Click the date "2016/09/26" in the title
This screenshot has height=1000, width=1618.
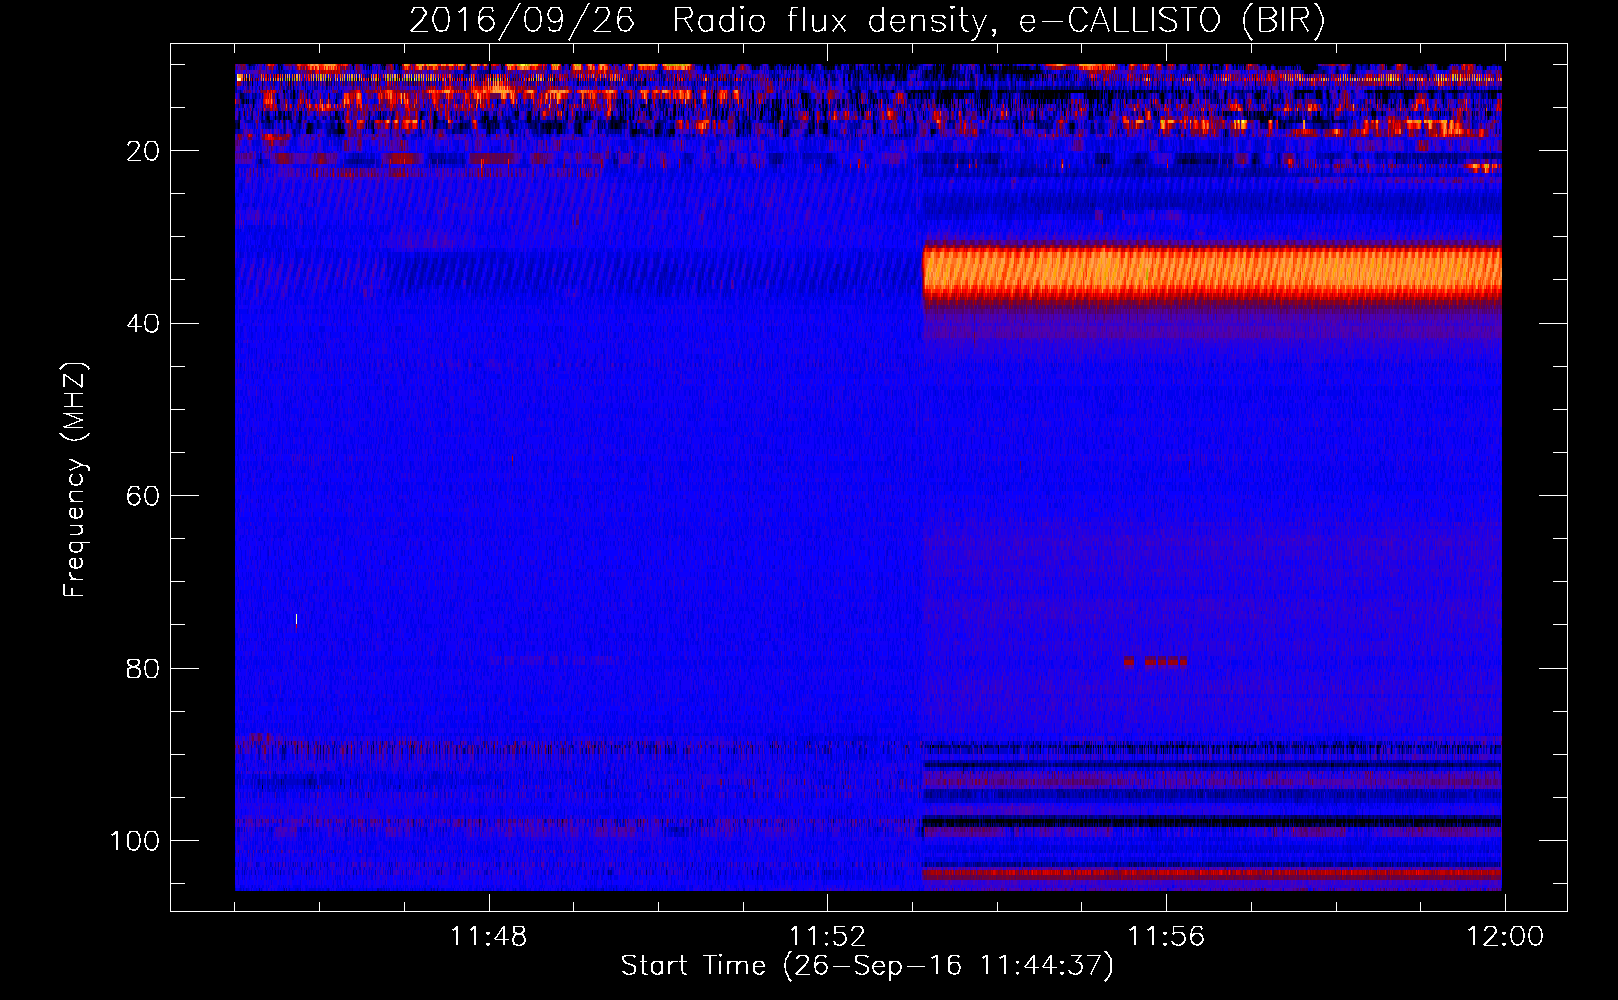click(522, 20)
